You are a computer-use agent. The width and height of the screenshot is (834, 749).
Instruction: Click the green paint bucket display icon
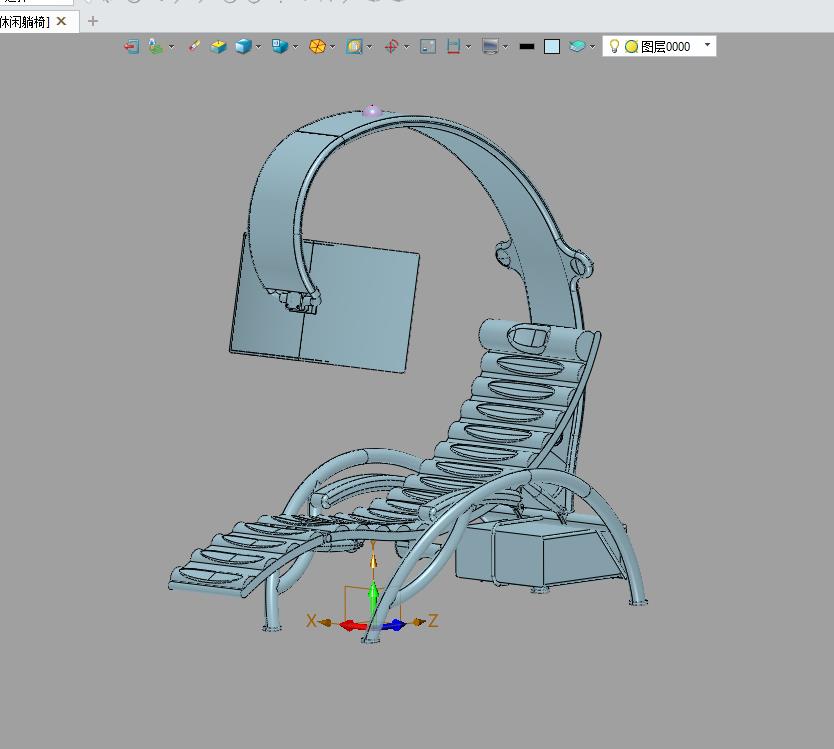point(155,46)
